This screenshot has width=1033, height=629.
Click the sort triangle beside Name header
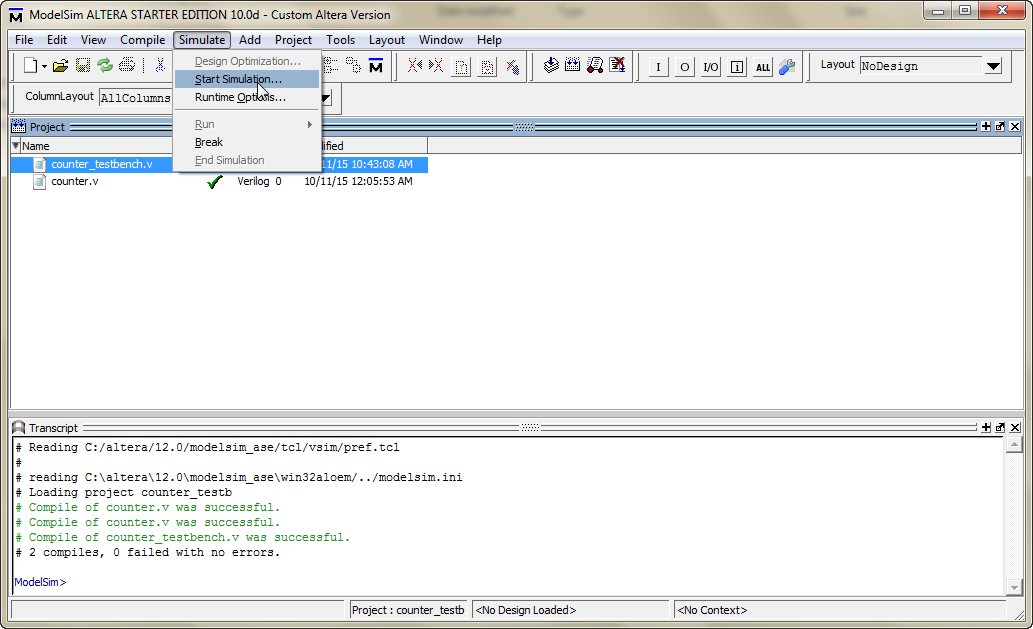click(16, 145)
